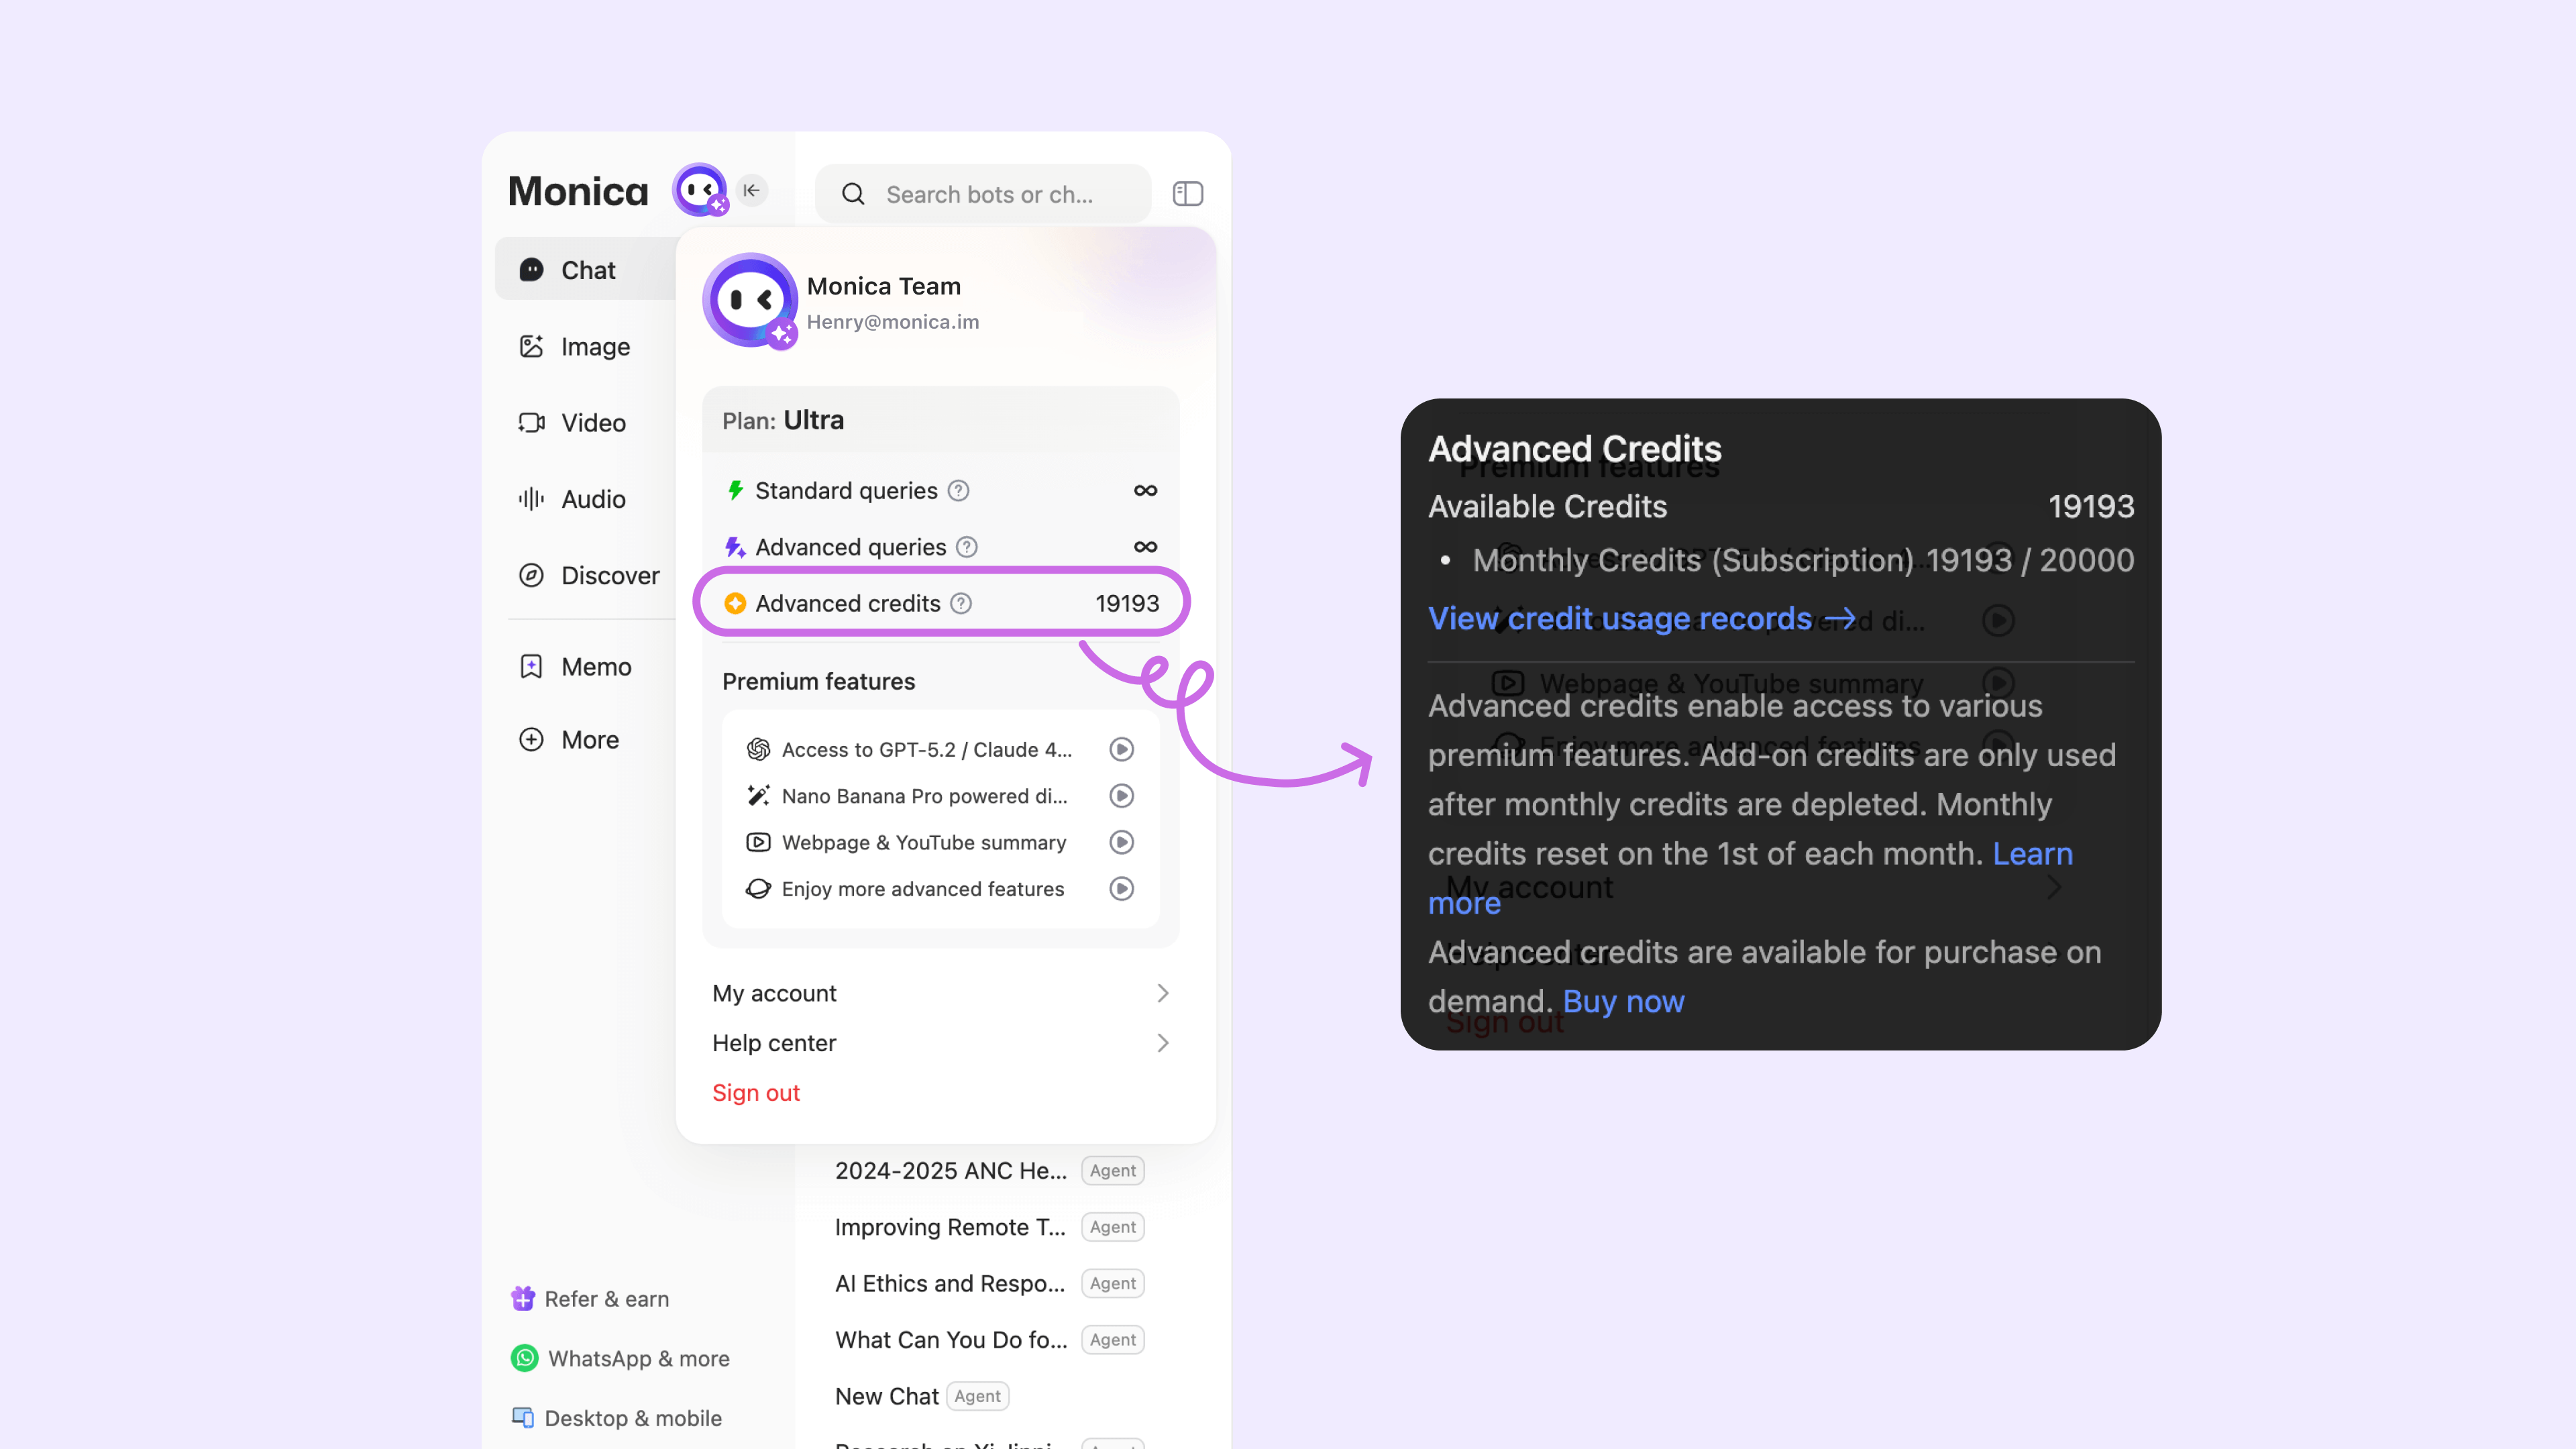Expand the Help center submenu
The image size is (2576, 1449).
click(x=940, y=1043)
